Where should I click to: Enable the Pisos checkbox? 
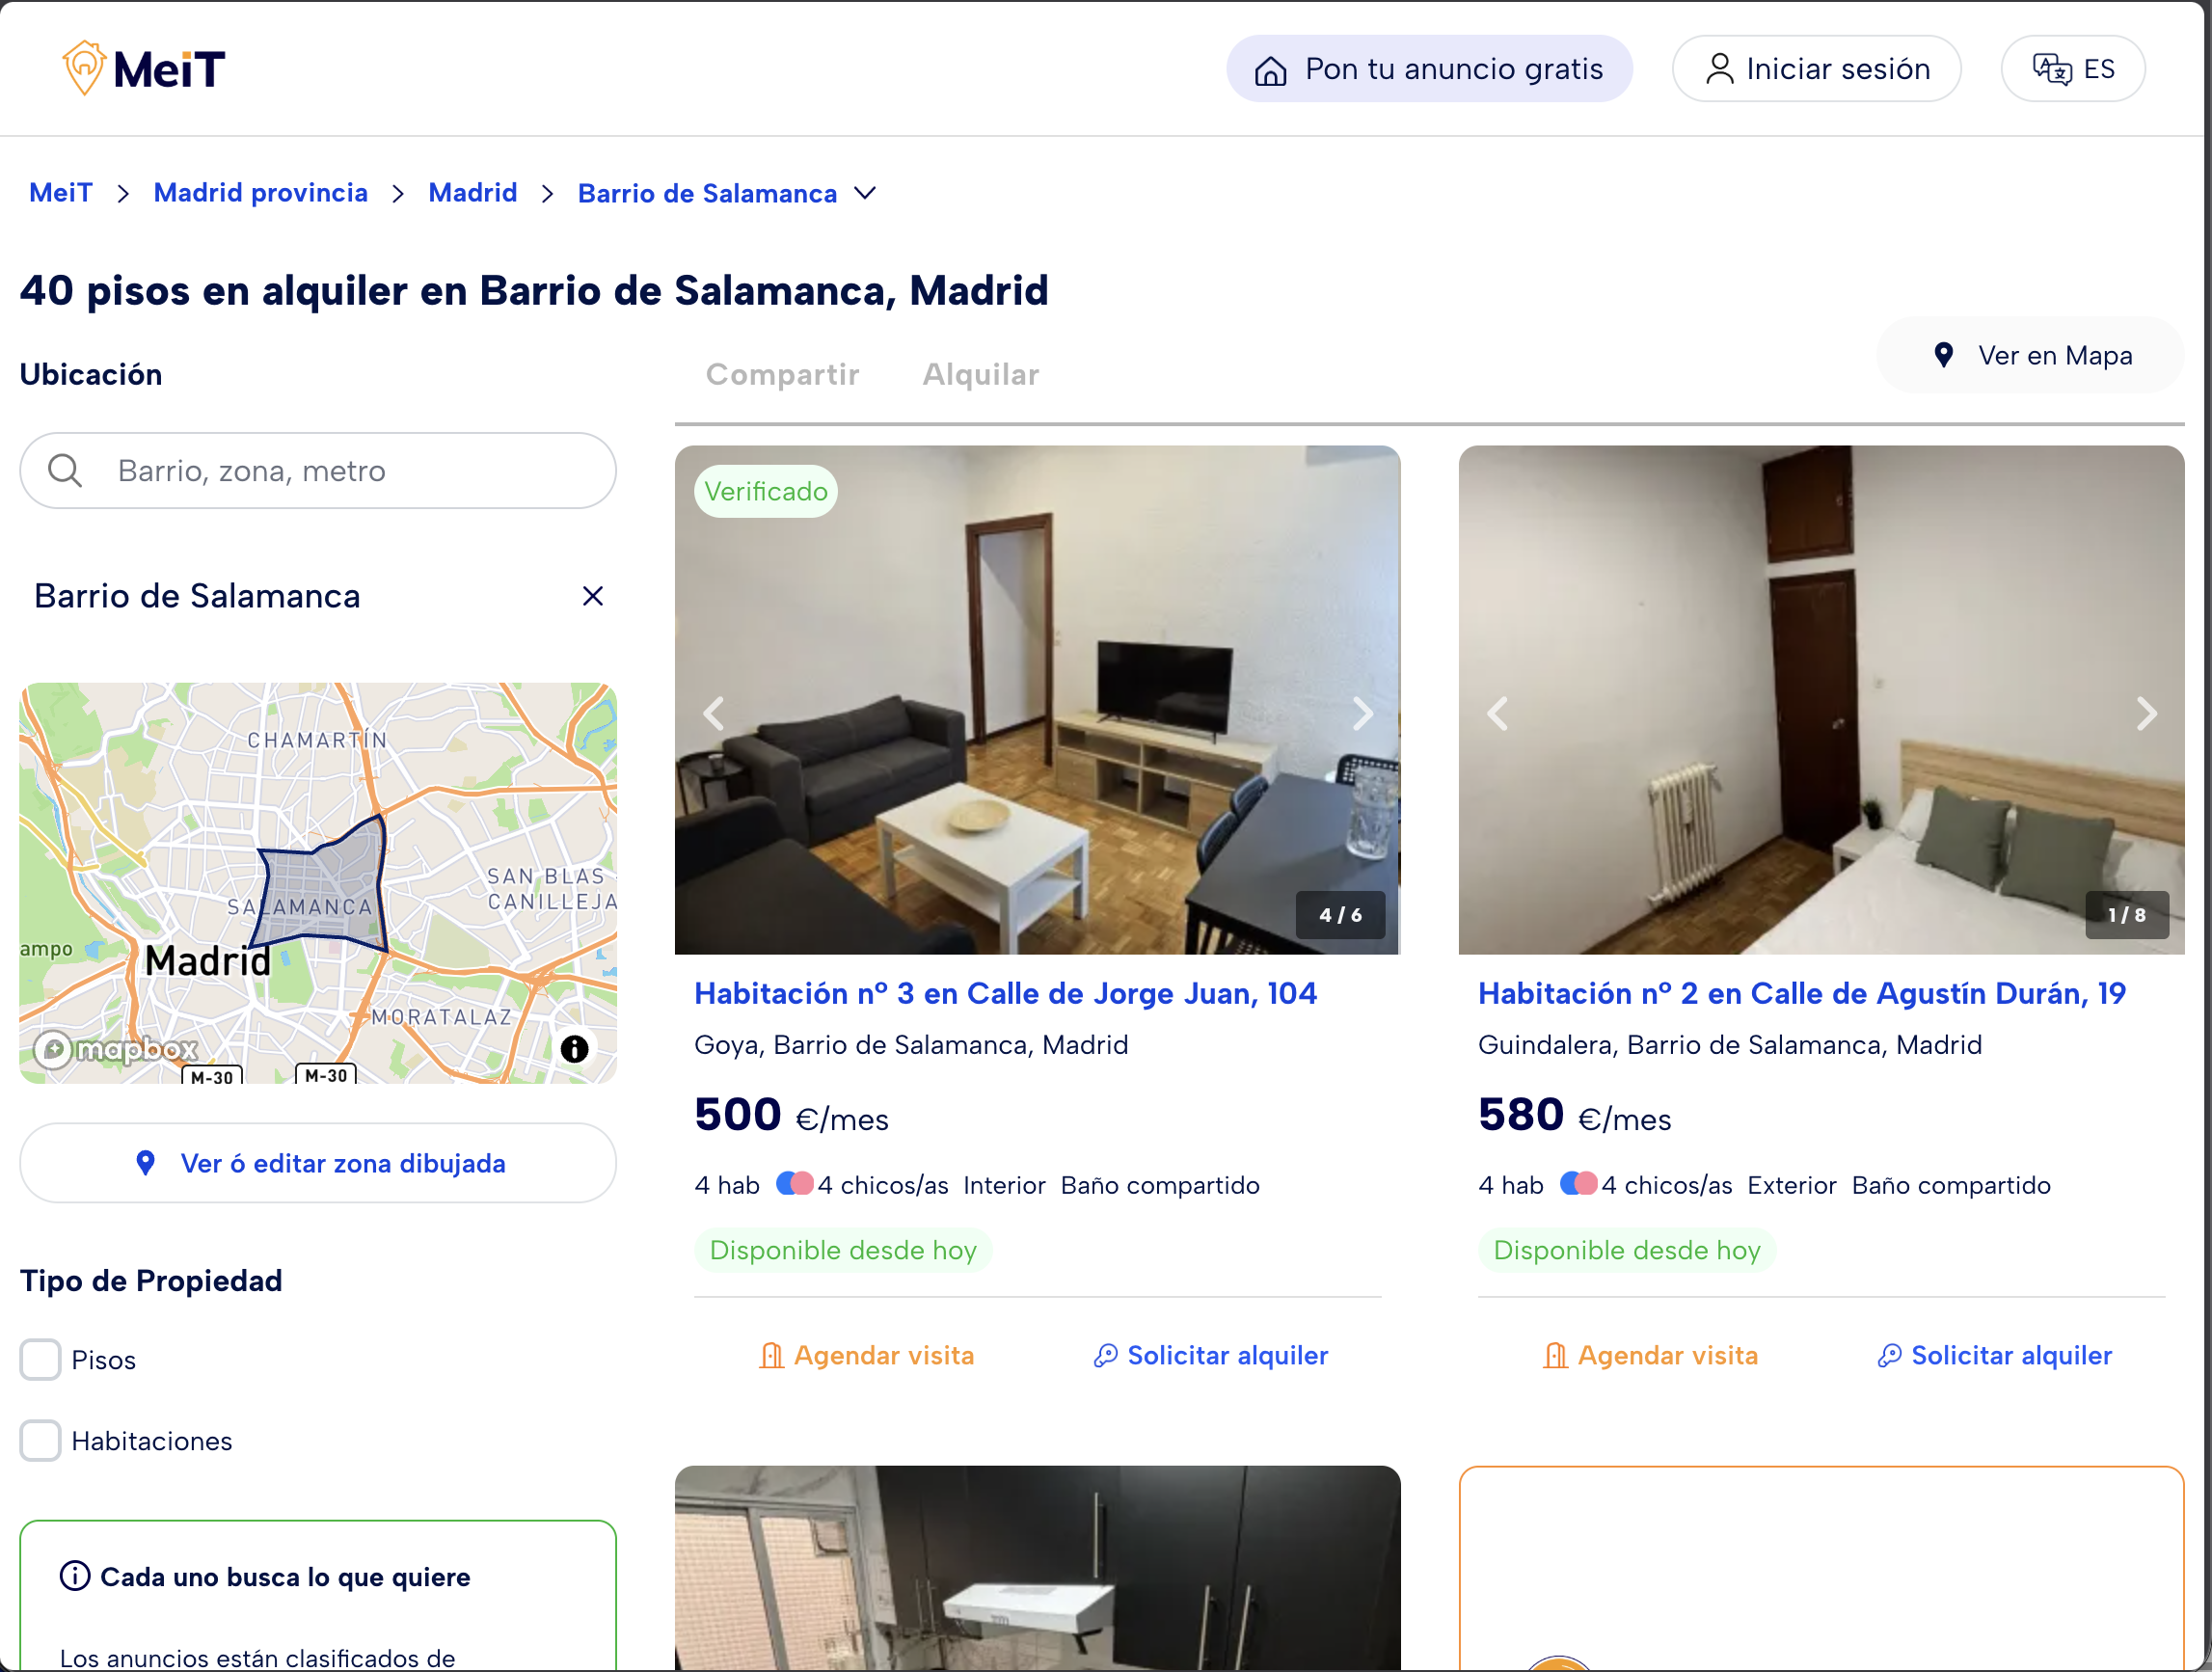tap(40, 1360)
